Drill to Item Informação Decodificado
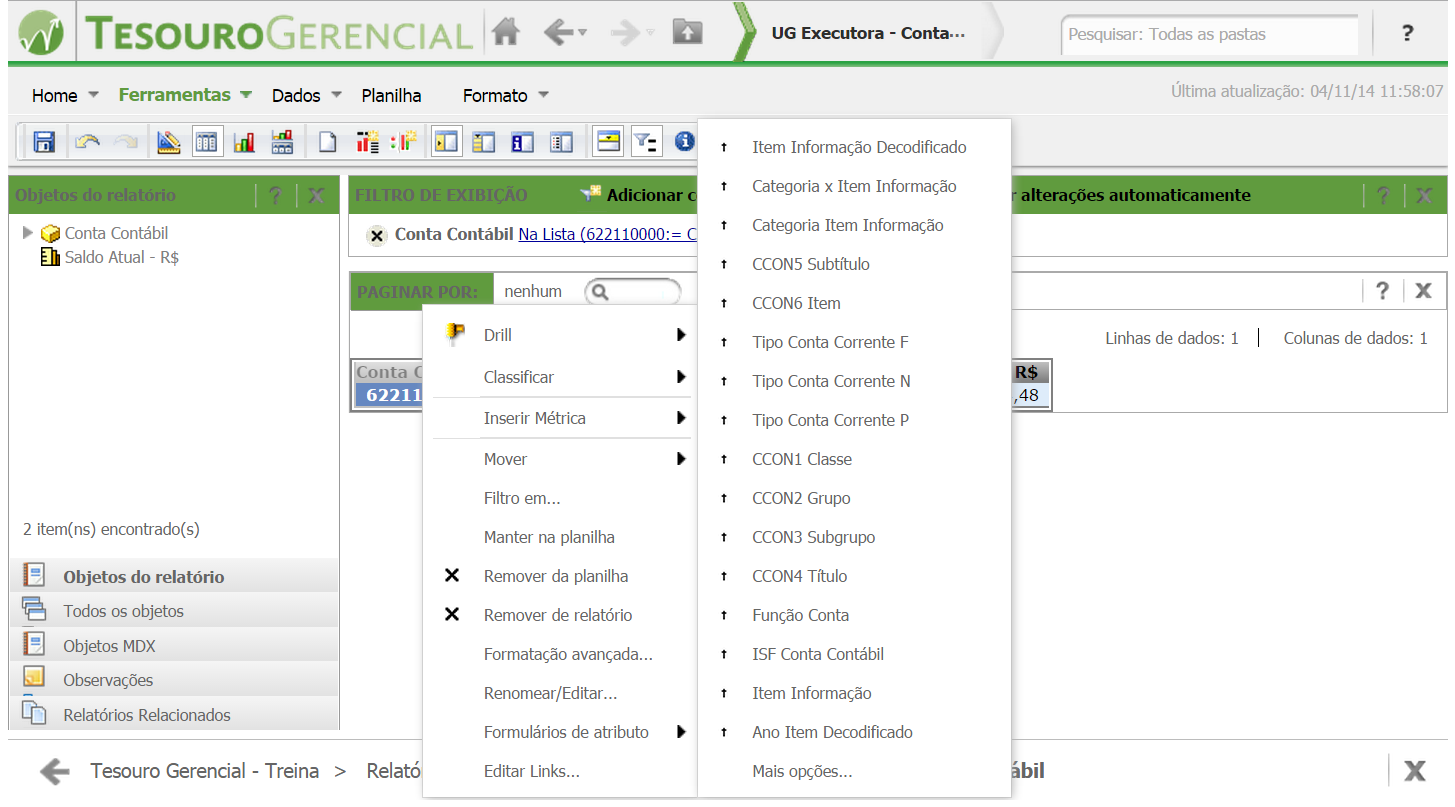Screen dimensions: 1455x807 tap(859, 147)
